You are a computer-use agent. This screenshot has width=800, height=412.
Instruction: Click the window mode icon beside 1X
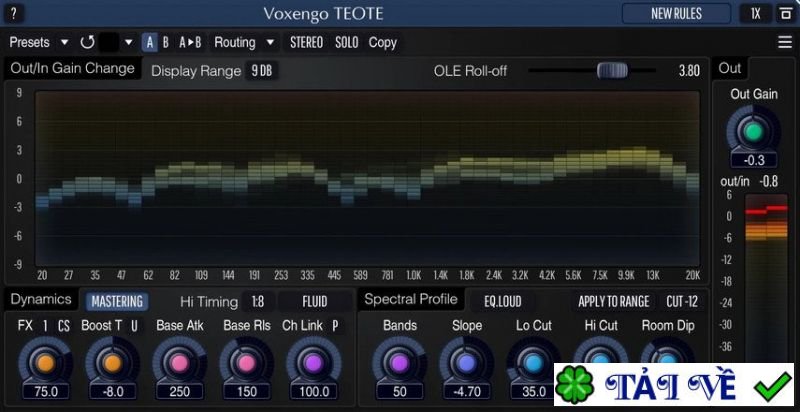(785, 14)
